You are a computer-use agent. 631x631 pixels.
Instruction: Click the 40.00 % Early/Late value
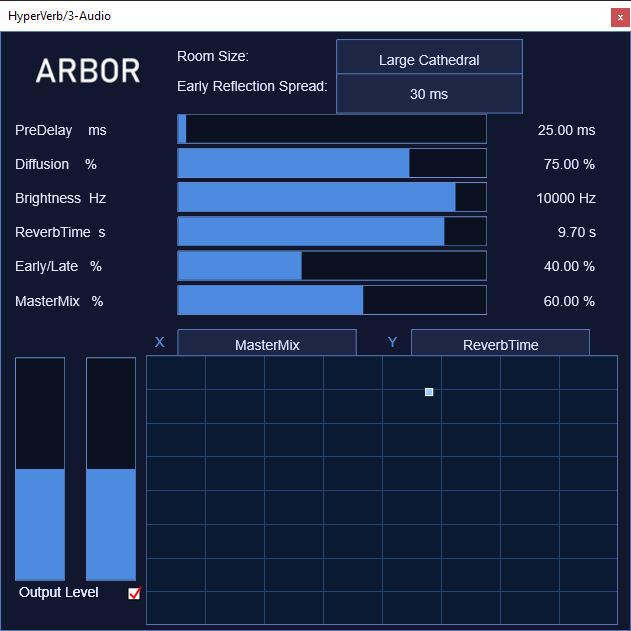tap(569, 266)
